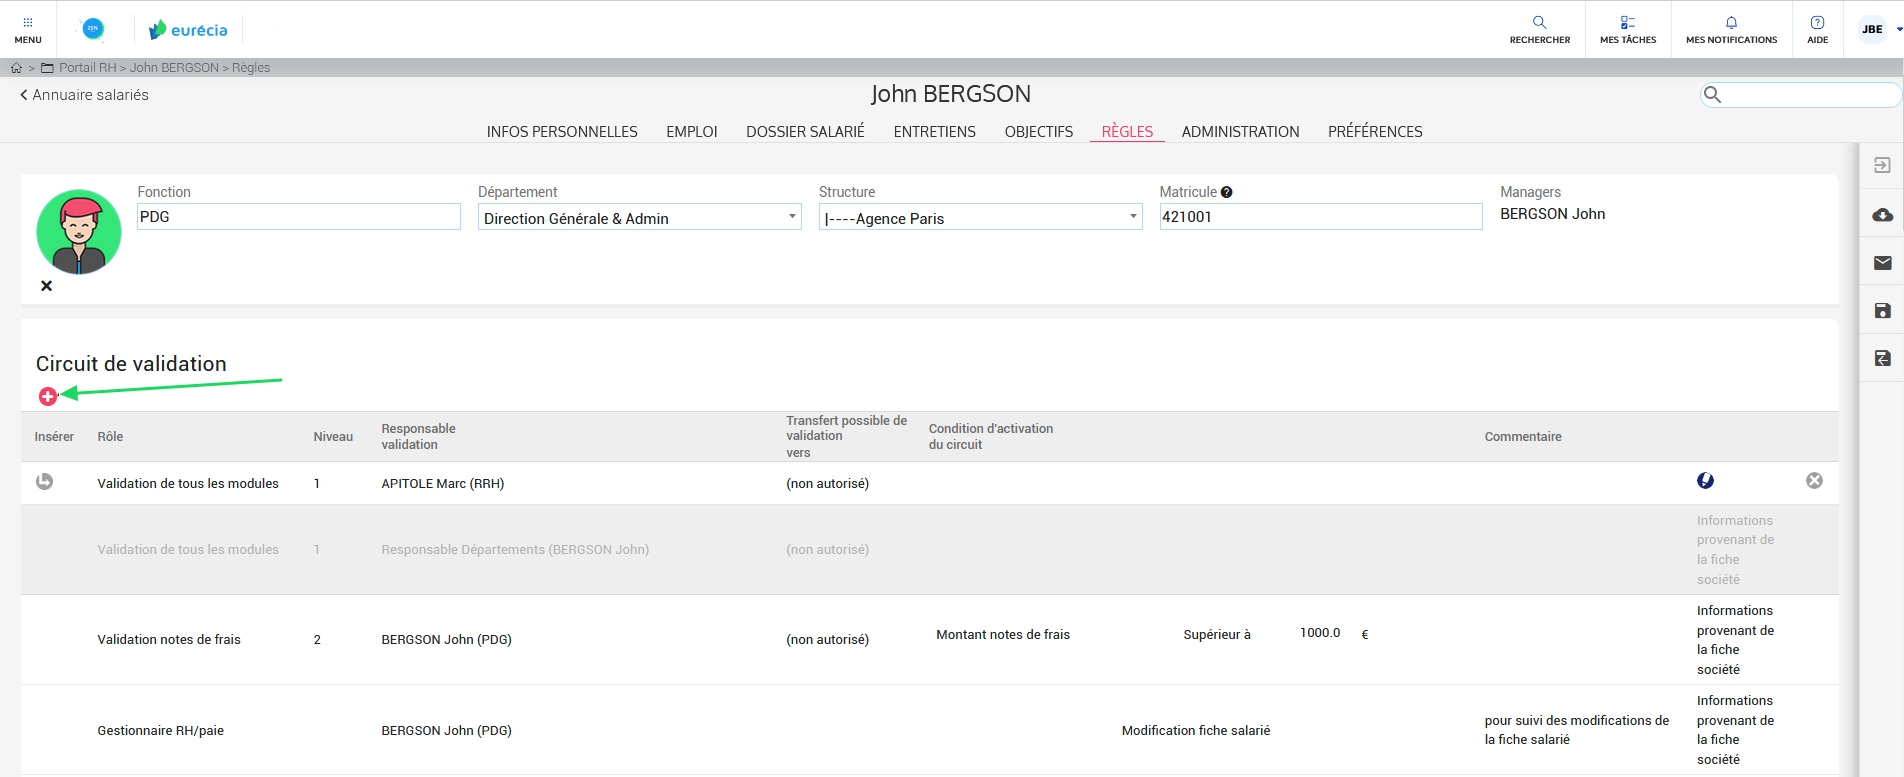Image resolution: width=1904 pixels, height=777 pixels.
Task: Delete the APITOLE Marc validation row
Action: (1814, 481)
